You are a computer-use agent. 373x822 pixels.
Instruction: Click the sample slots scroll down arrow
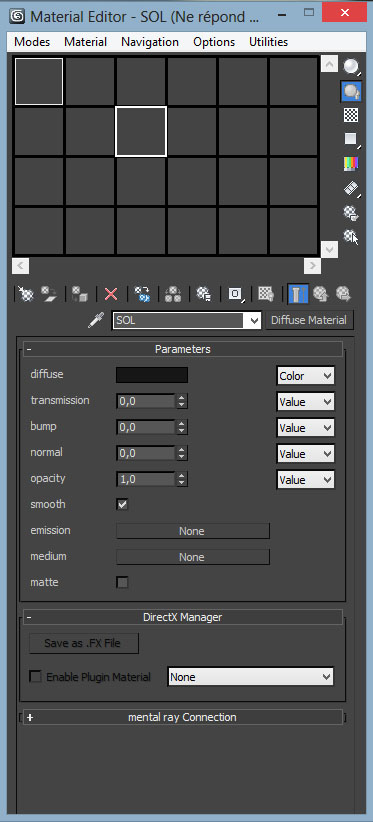329,249
